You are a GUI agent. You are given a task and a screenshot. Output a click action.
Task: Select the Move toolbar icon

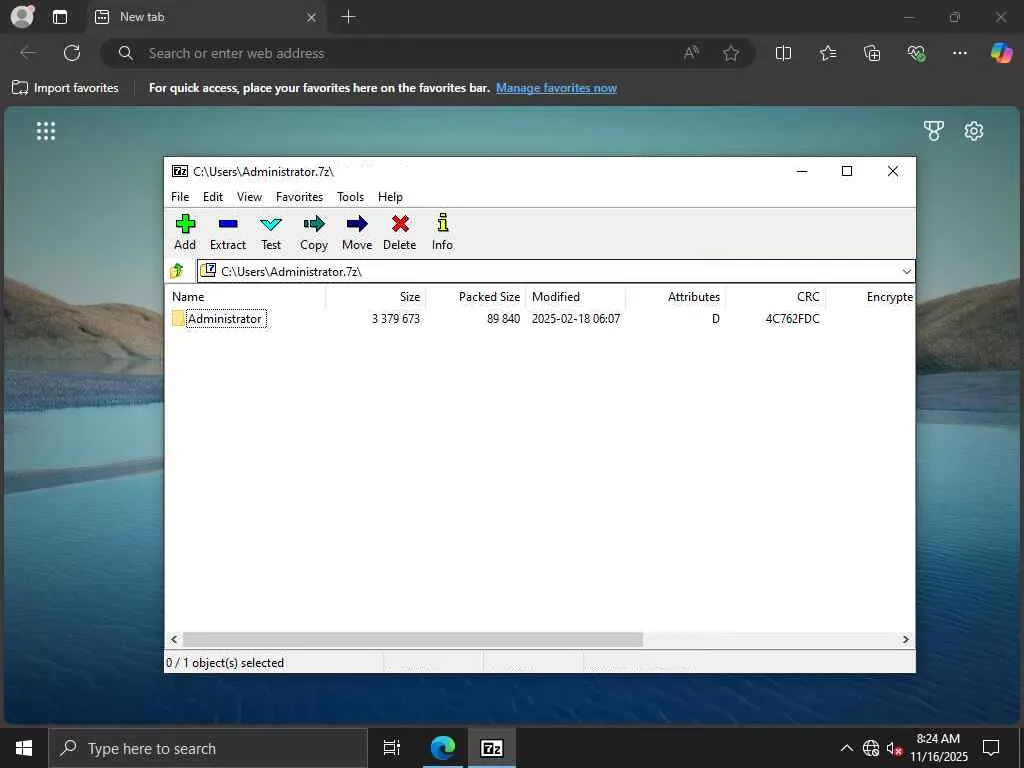pos(357,225)
